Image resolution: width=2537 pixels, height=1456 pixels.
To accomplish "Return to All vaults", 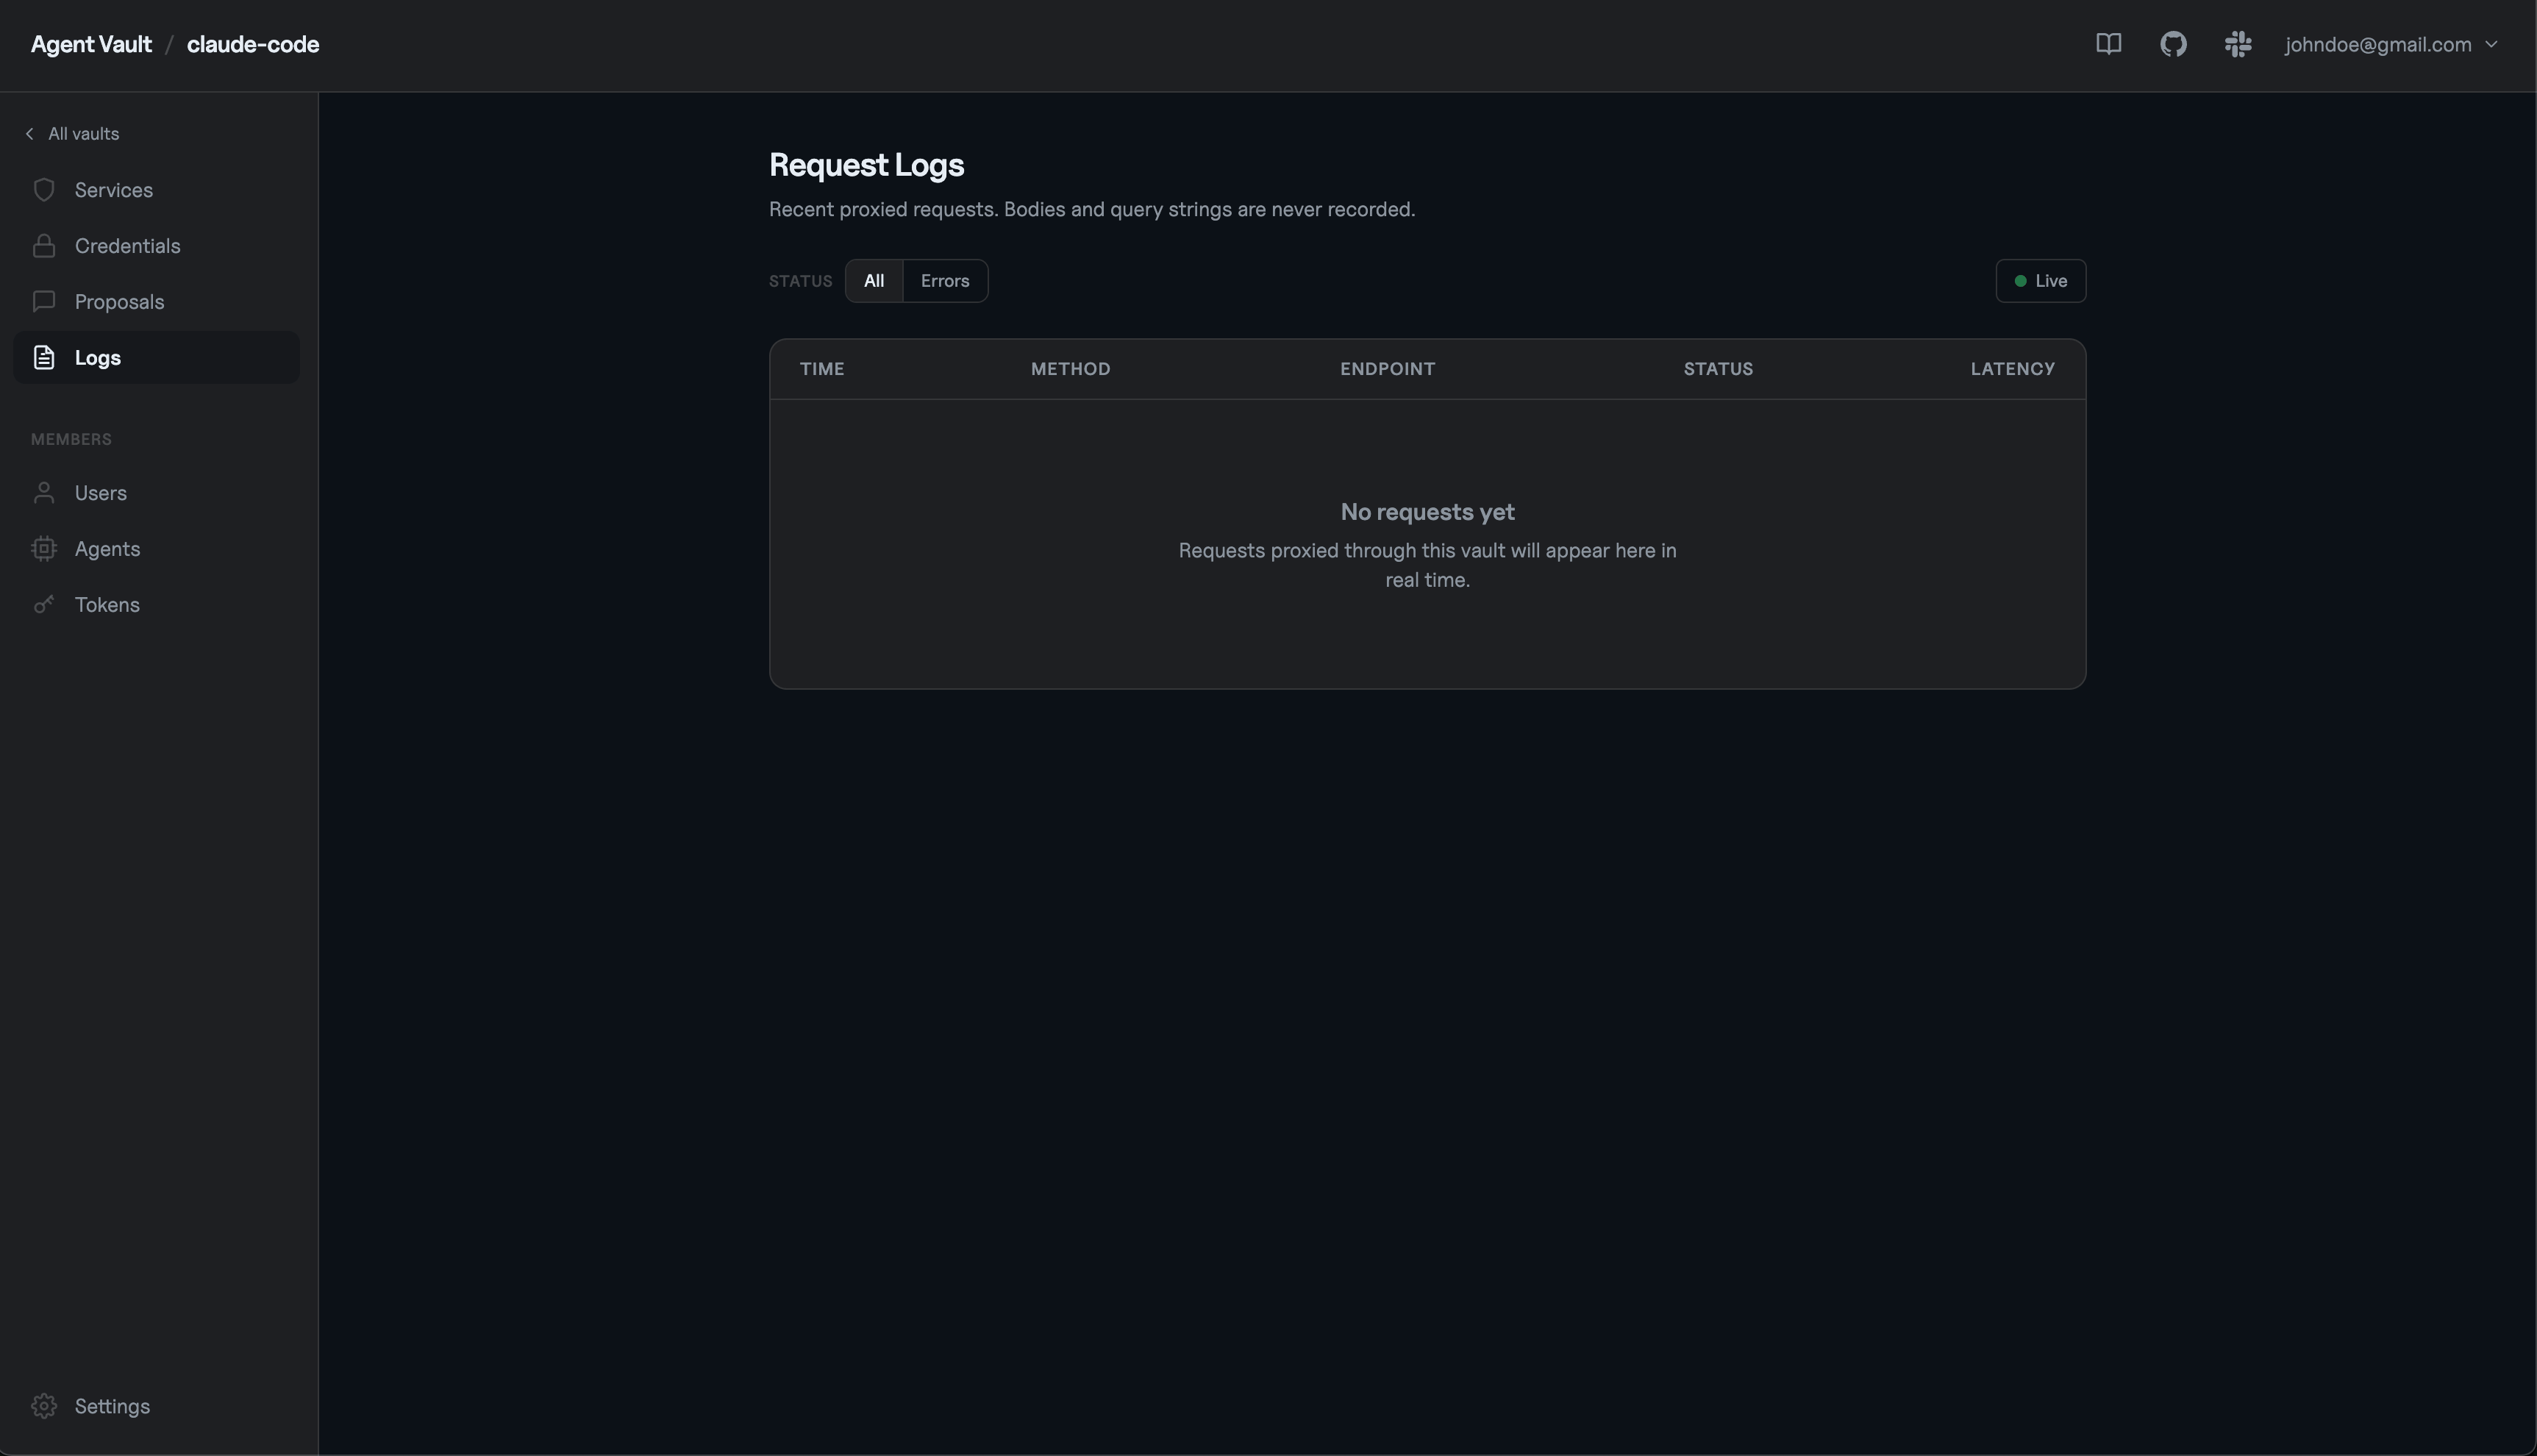I will click(x=72, y=134).
